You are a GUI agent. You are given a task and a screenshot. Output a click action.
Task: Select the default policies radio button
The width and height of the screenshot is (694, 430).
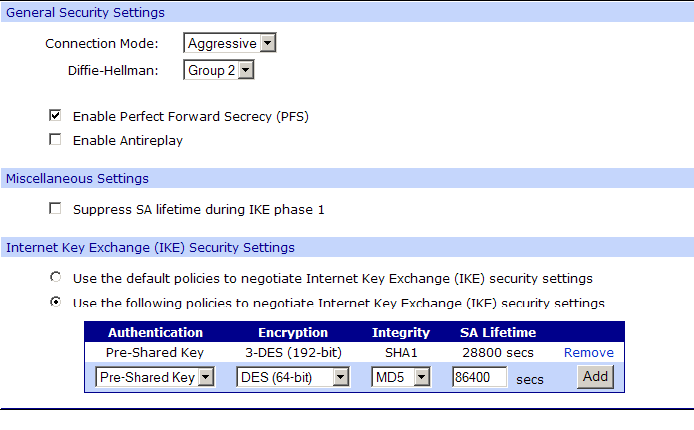(55, 278)
